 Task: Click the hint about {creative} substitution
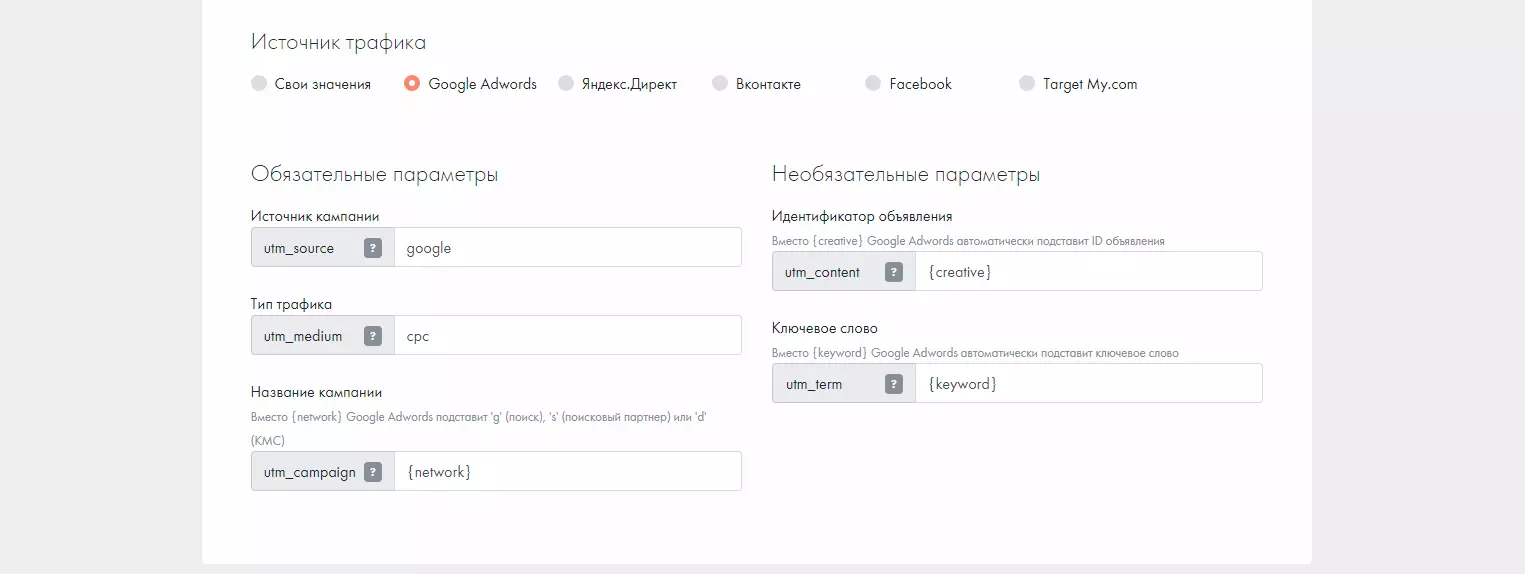point(968,241)
